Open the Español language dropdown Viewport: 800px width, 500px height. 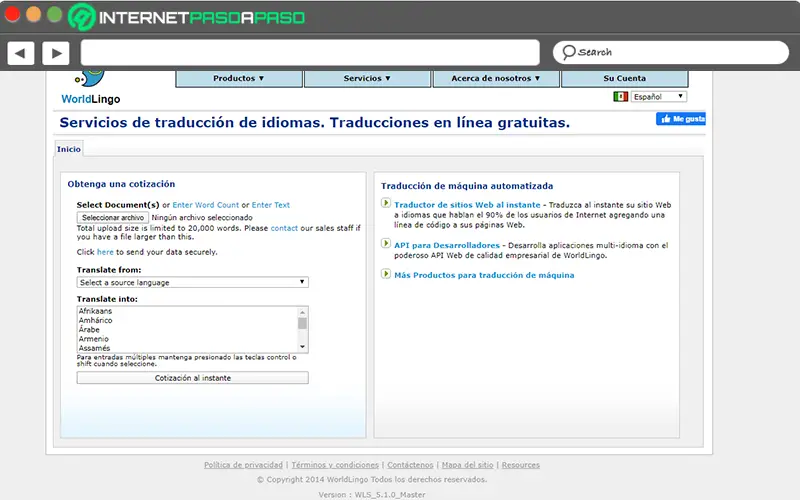[x=659, y=96]
